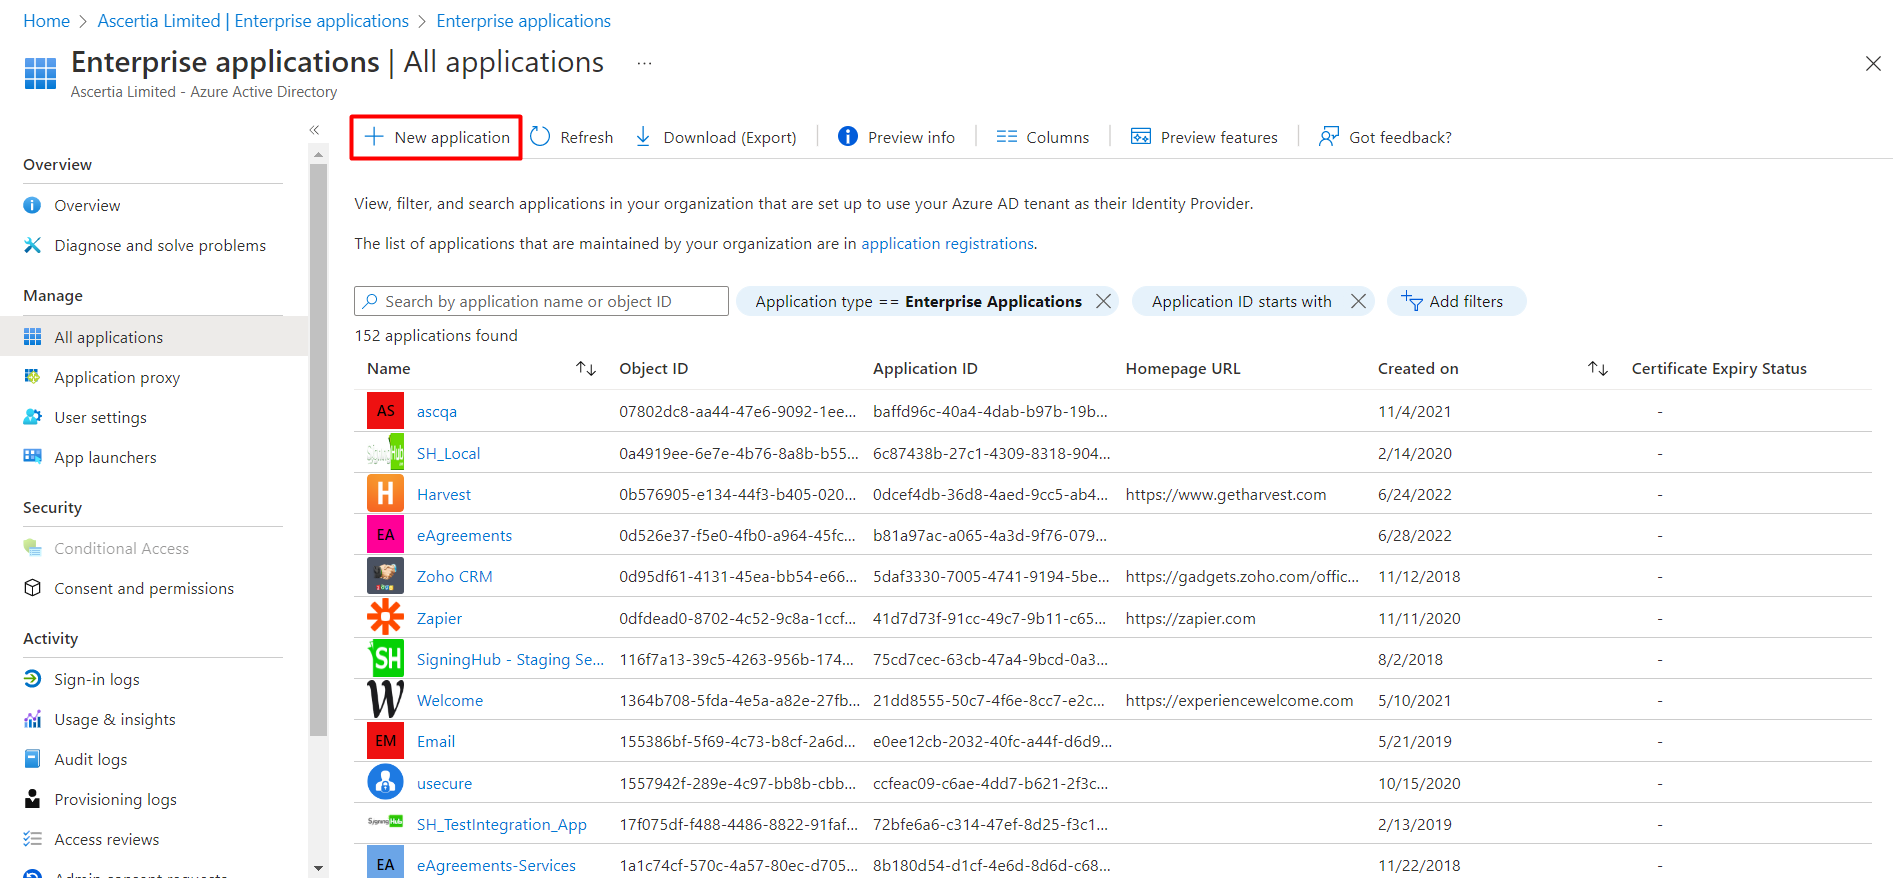The width and height of the screenshot is (1895, 878).
Task: Collapse the sidebar with double chevron
Action: point(314,130)
